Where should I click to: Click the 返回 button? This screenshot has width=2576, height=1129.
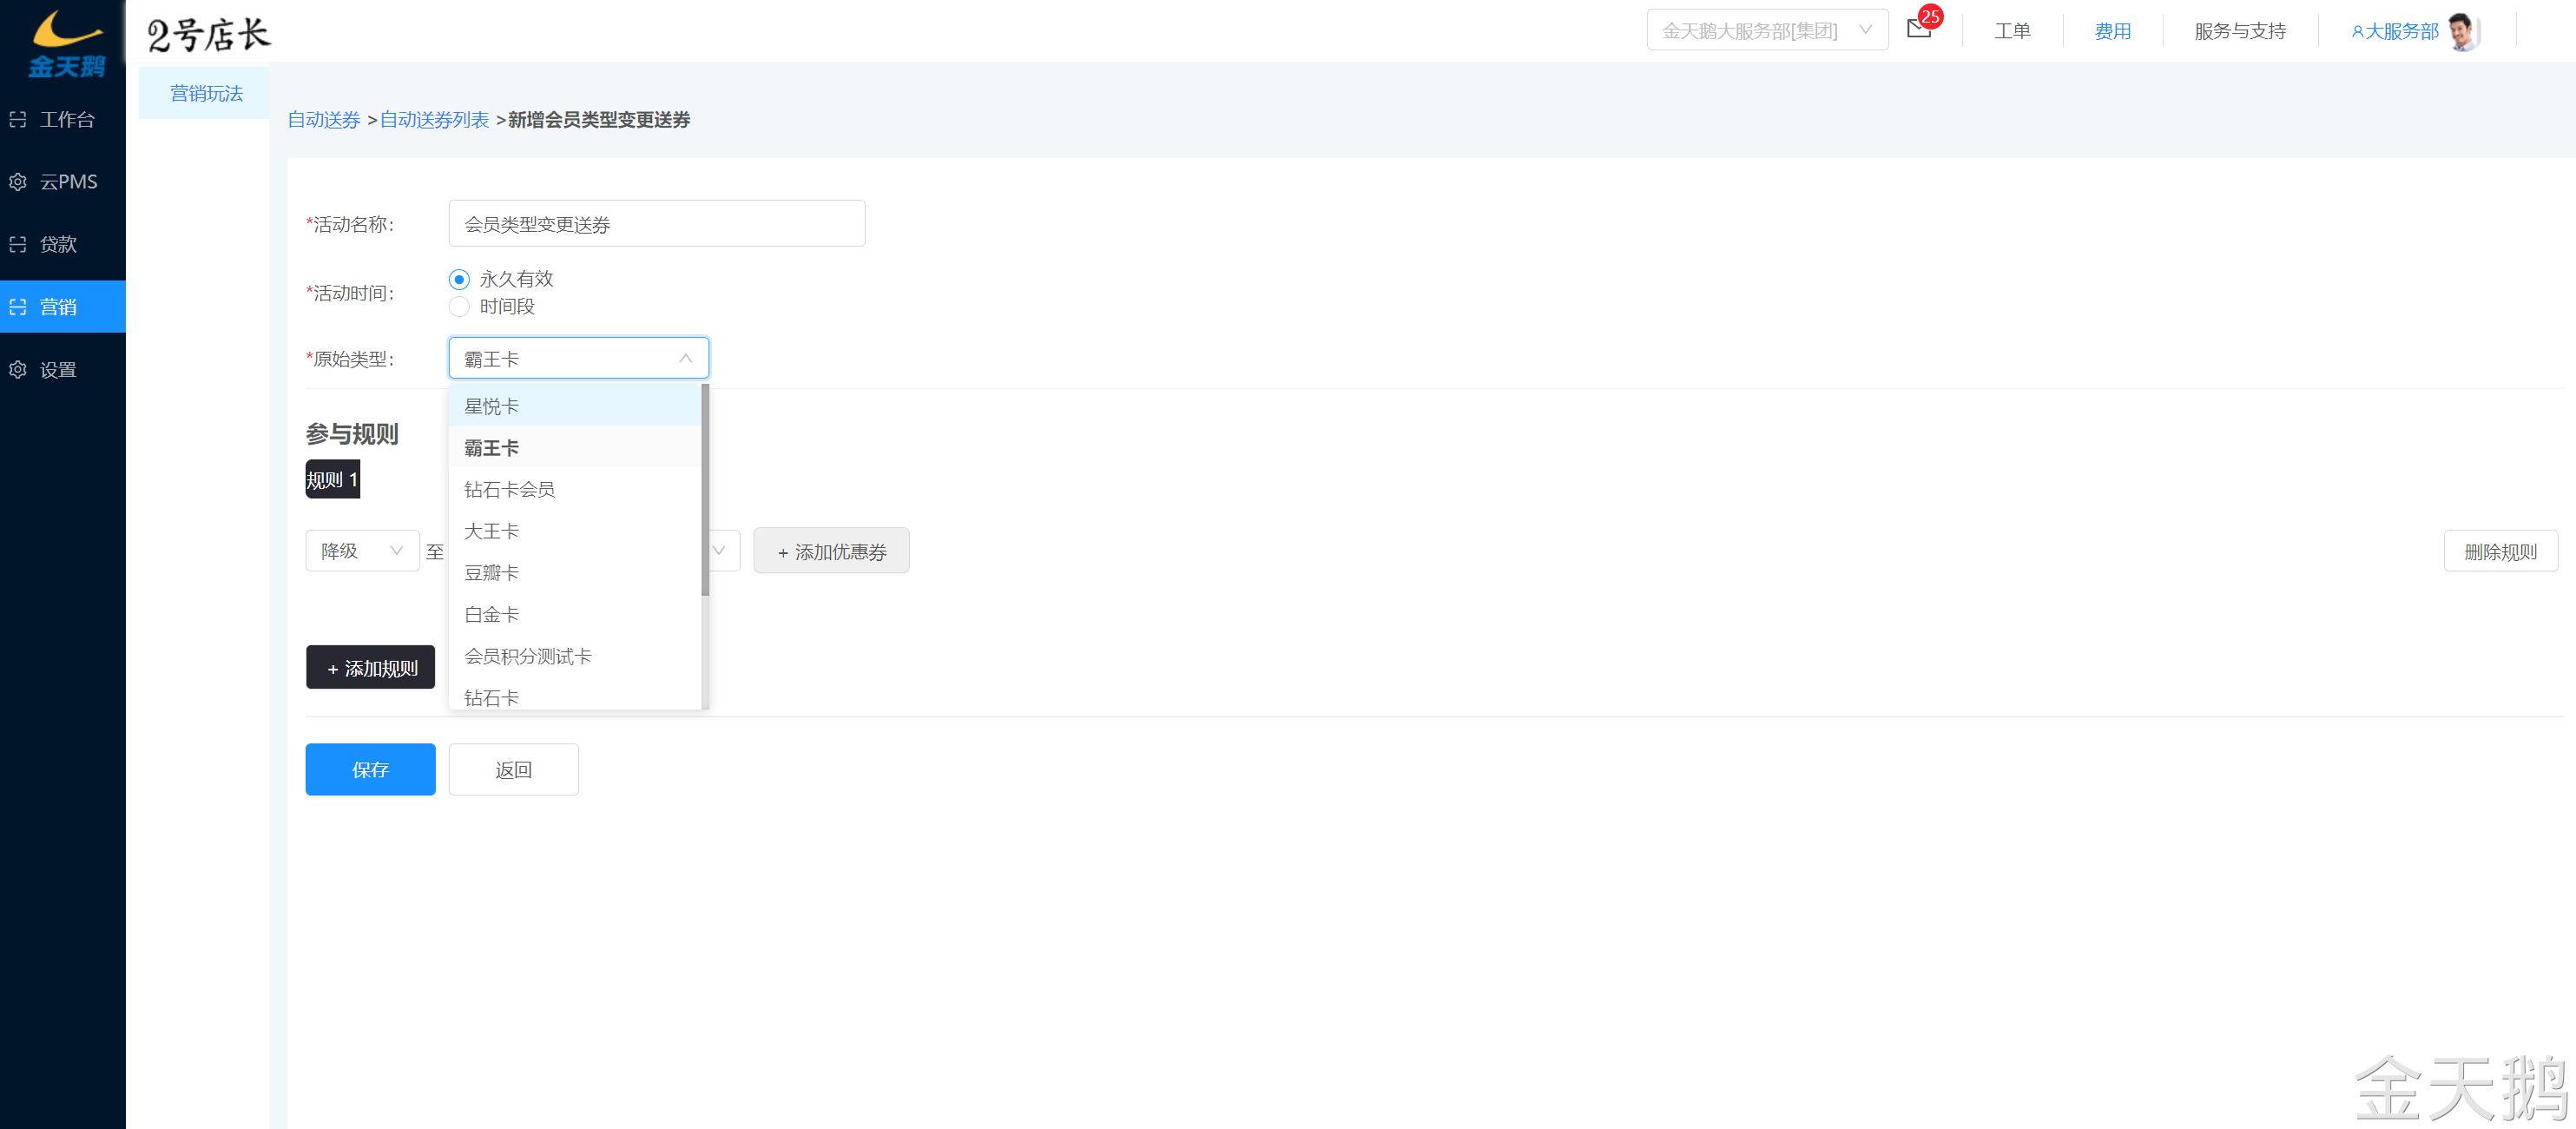513,769
